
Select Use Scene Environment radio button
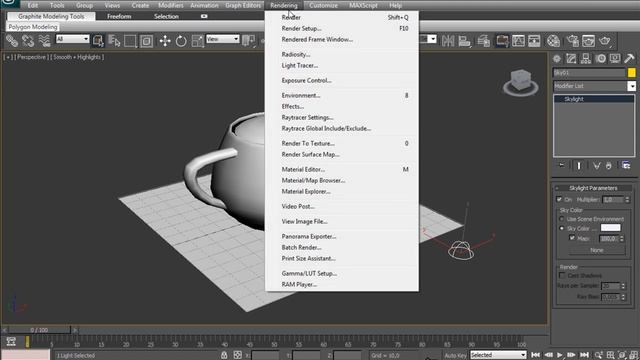(562, 219)
